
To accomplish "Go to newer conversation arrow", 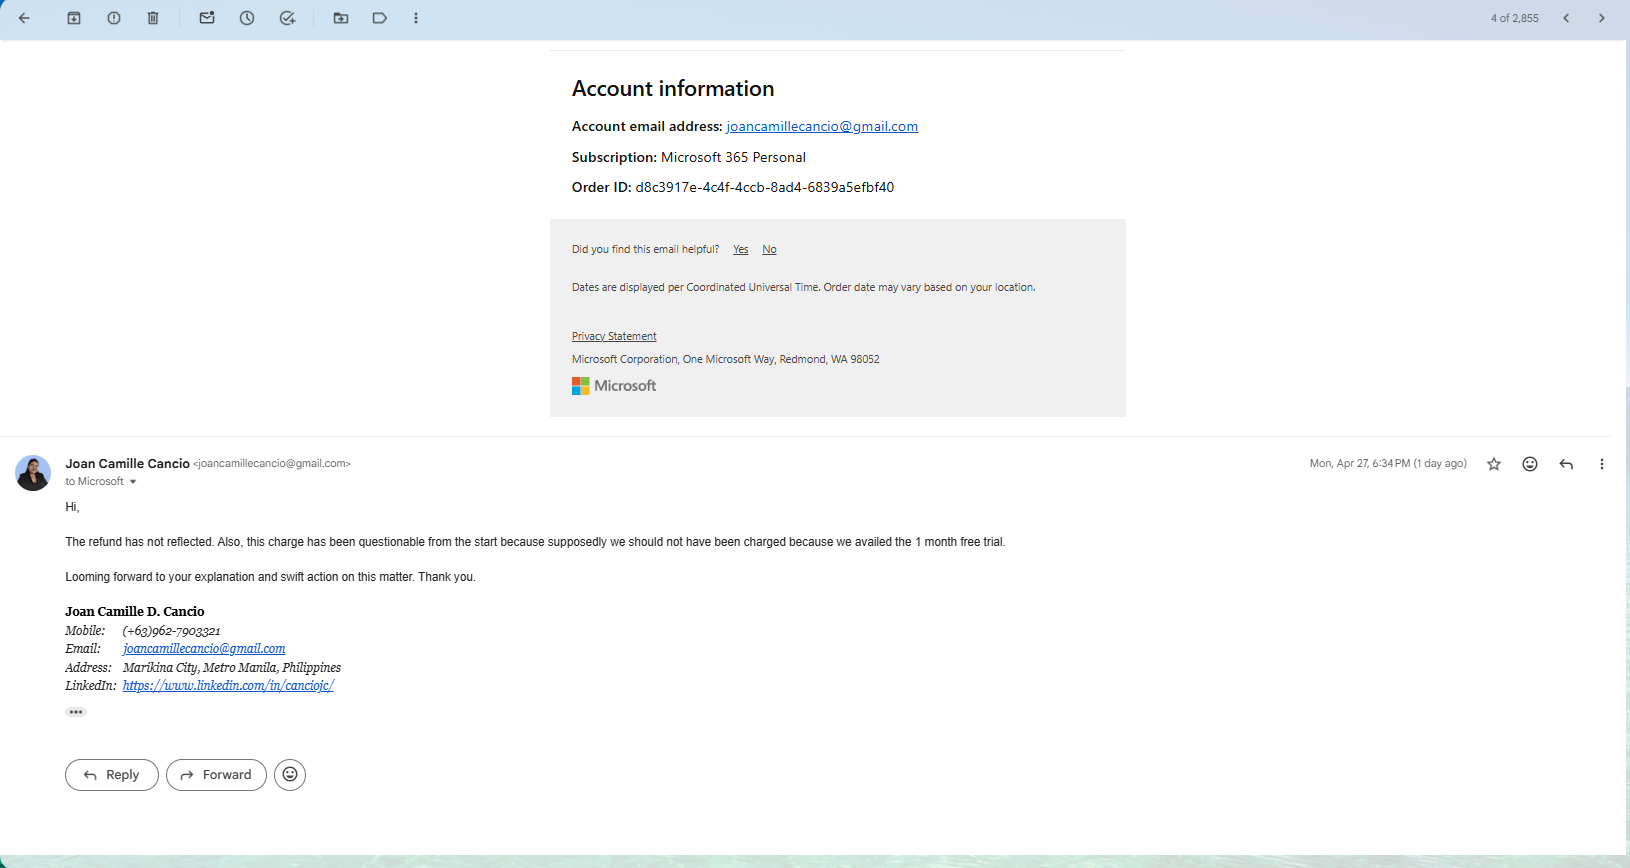I will (1566, 18).
